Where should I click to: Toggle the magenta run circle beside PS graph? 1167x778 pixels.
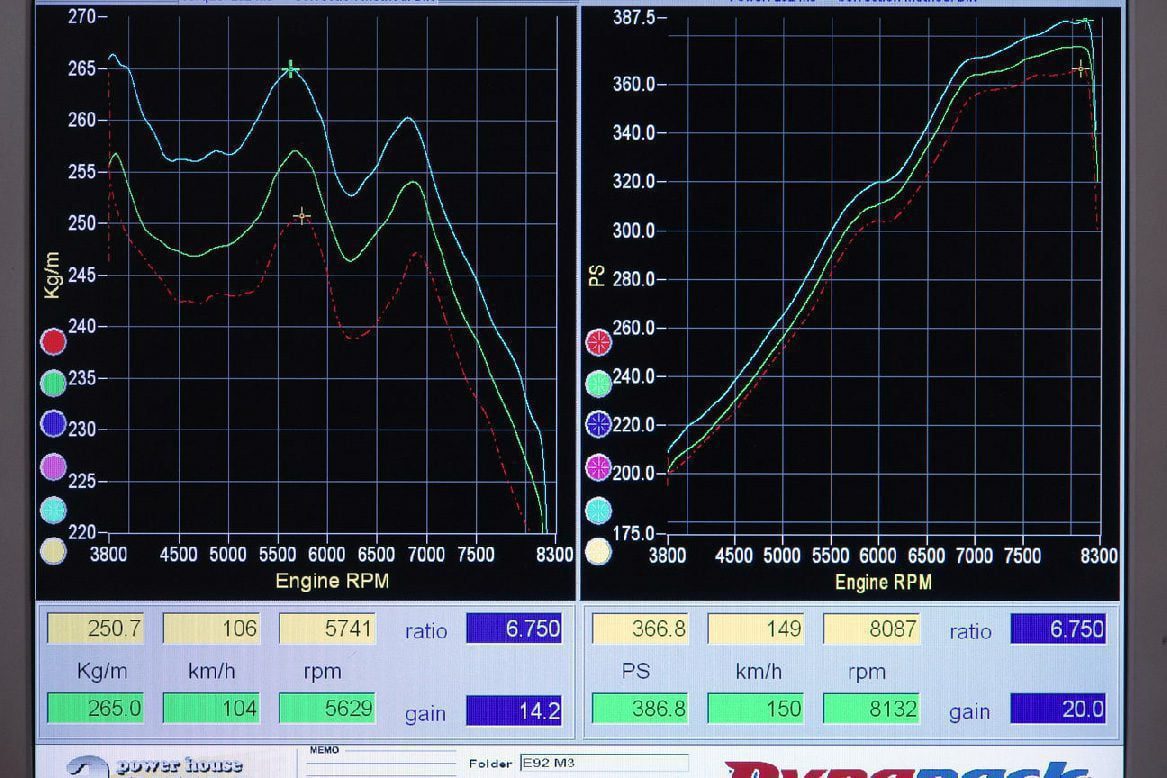click(x=598, y=466)
